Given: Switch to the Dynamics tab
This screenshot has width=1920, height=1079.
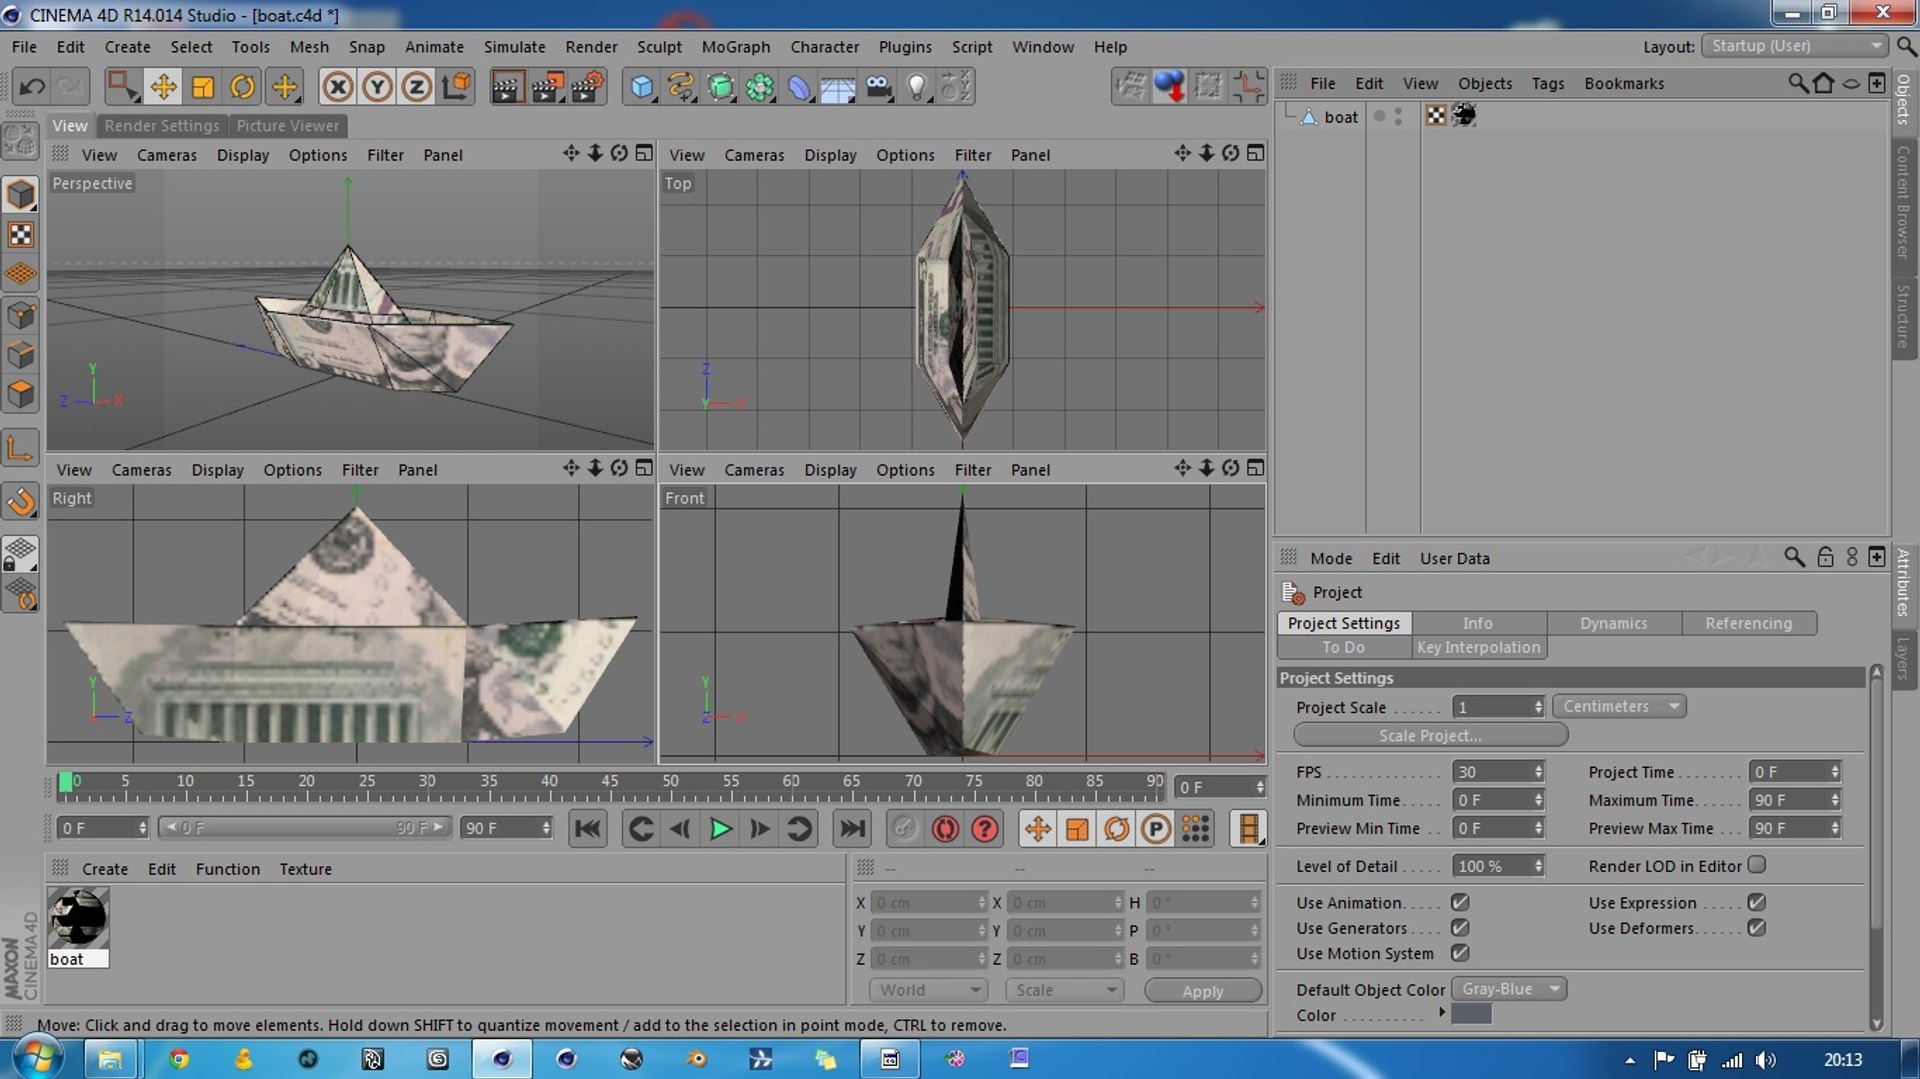Looking at the screenshot, I should (x=1613, y=623).
